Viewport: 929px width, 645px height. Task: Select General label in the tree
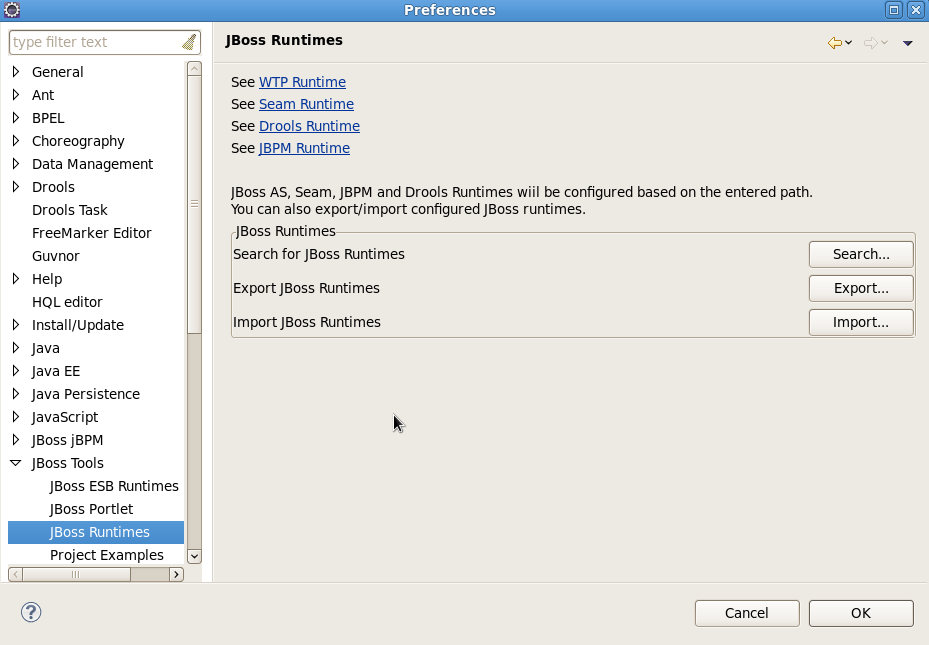[57, 72]
